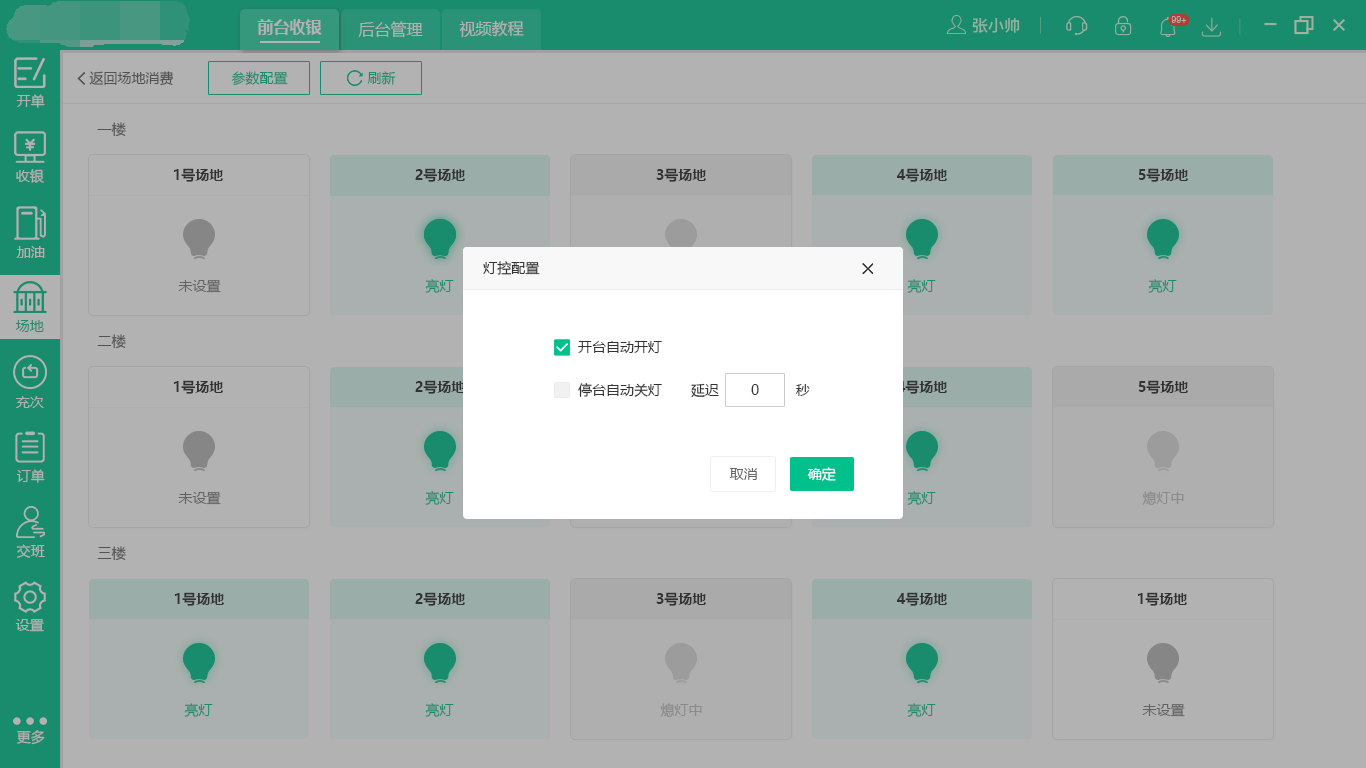
Task: Click the download icon in title bar
Action: [x=1211, y=26]
